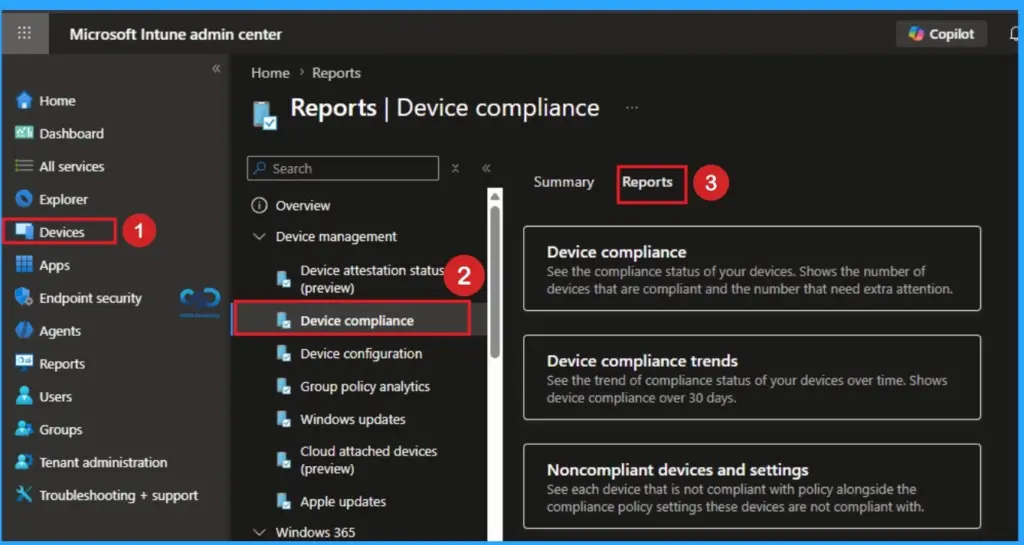
Task: Open Dashboard in the left navigation
Action: click(x=71, y=133)
